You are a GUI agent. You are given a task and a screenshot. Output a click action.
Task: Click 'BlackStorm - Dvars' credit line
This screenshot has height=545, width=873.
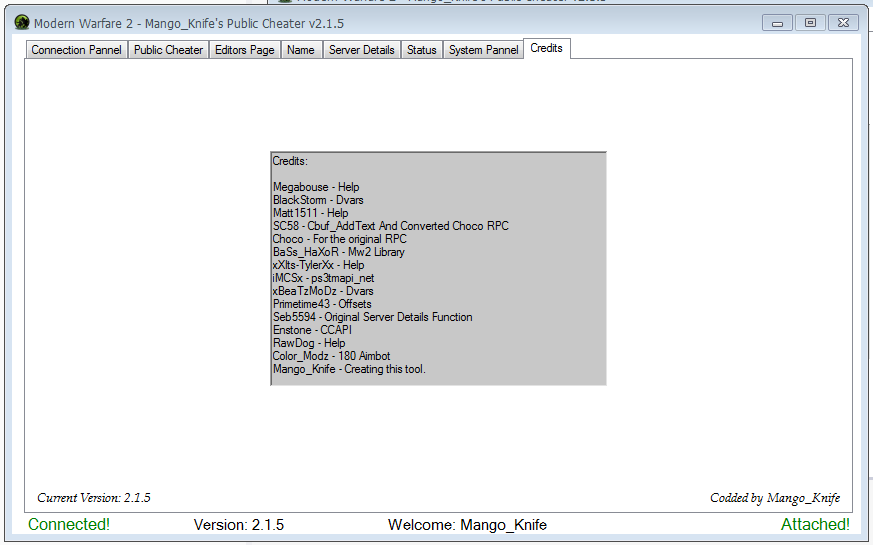tap(318, 200)
